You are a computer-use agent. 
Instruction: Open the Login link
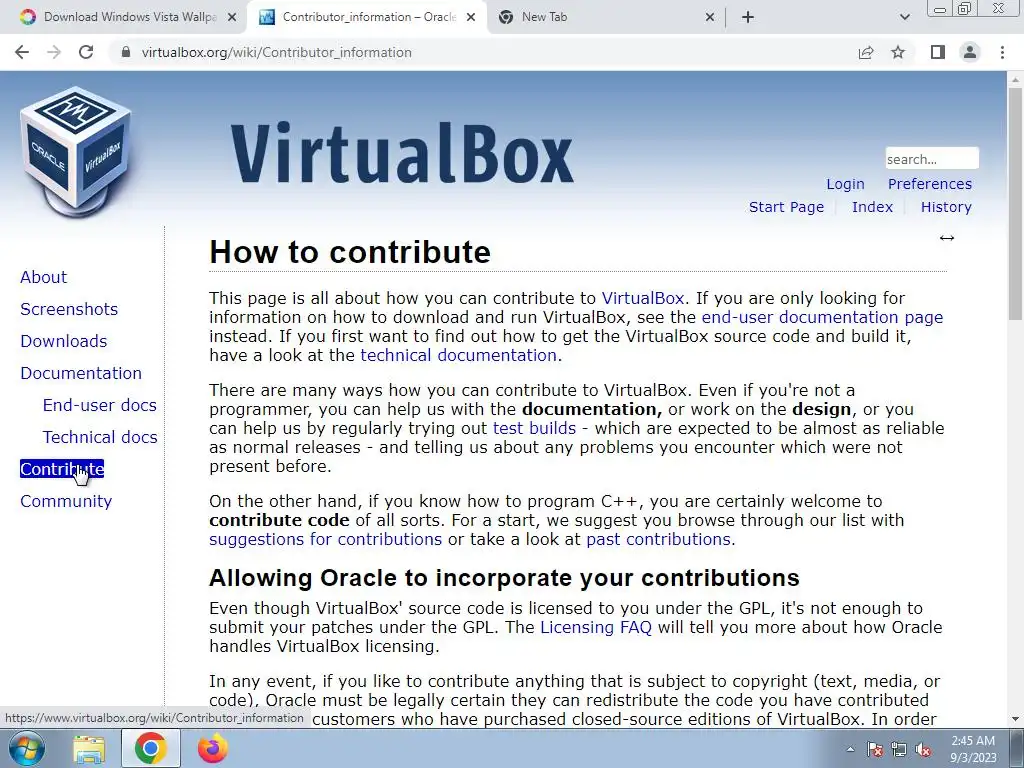click(x=845, y=184)
